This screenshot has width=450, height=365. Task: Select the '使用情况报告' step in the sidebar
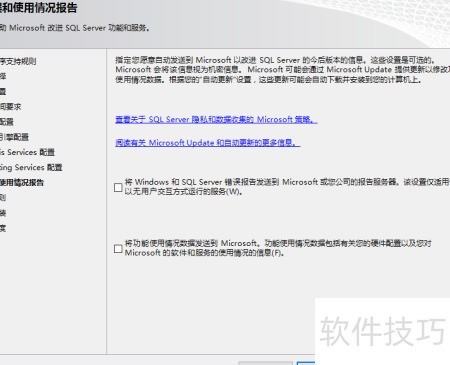tap(22, 183)
